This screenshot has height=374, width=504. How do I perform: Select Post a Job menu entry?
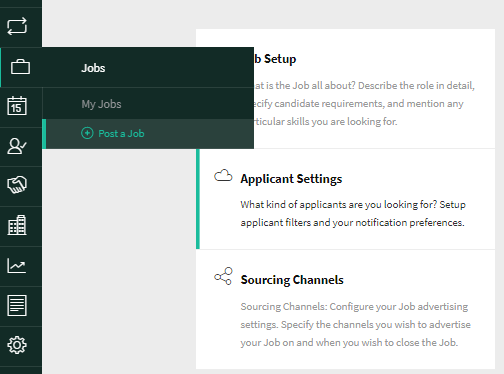[148, 134]
